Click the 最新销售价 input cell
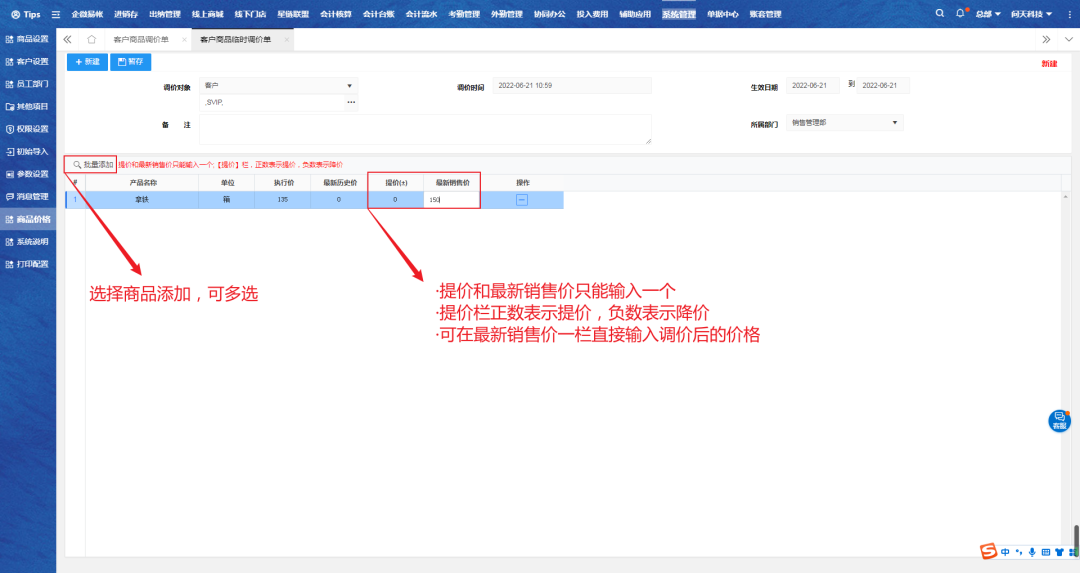 (452, 200)
